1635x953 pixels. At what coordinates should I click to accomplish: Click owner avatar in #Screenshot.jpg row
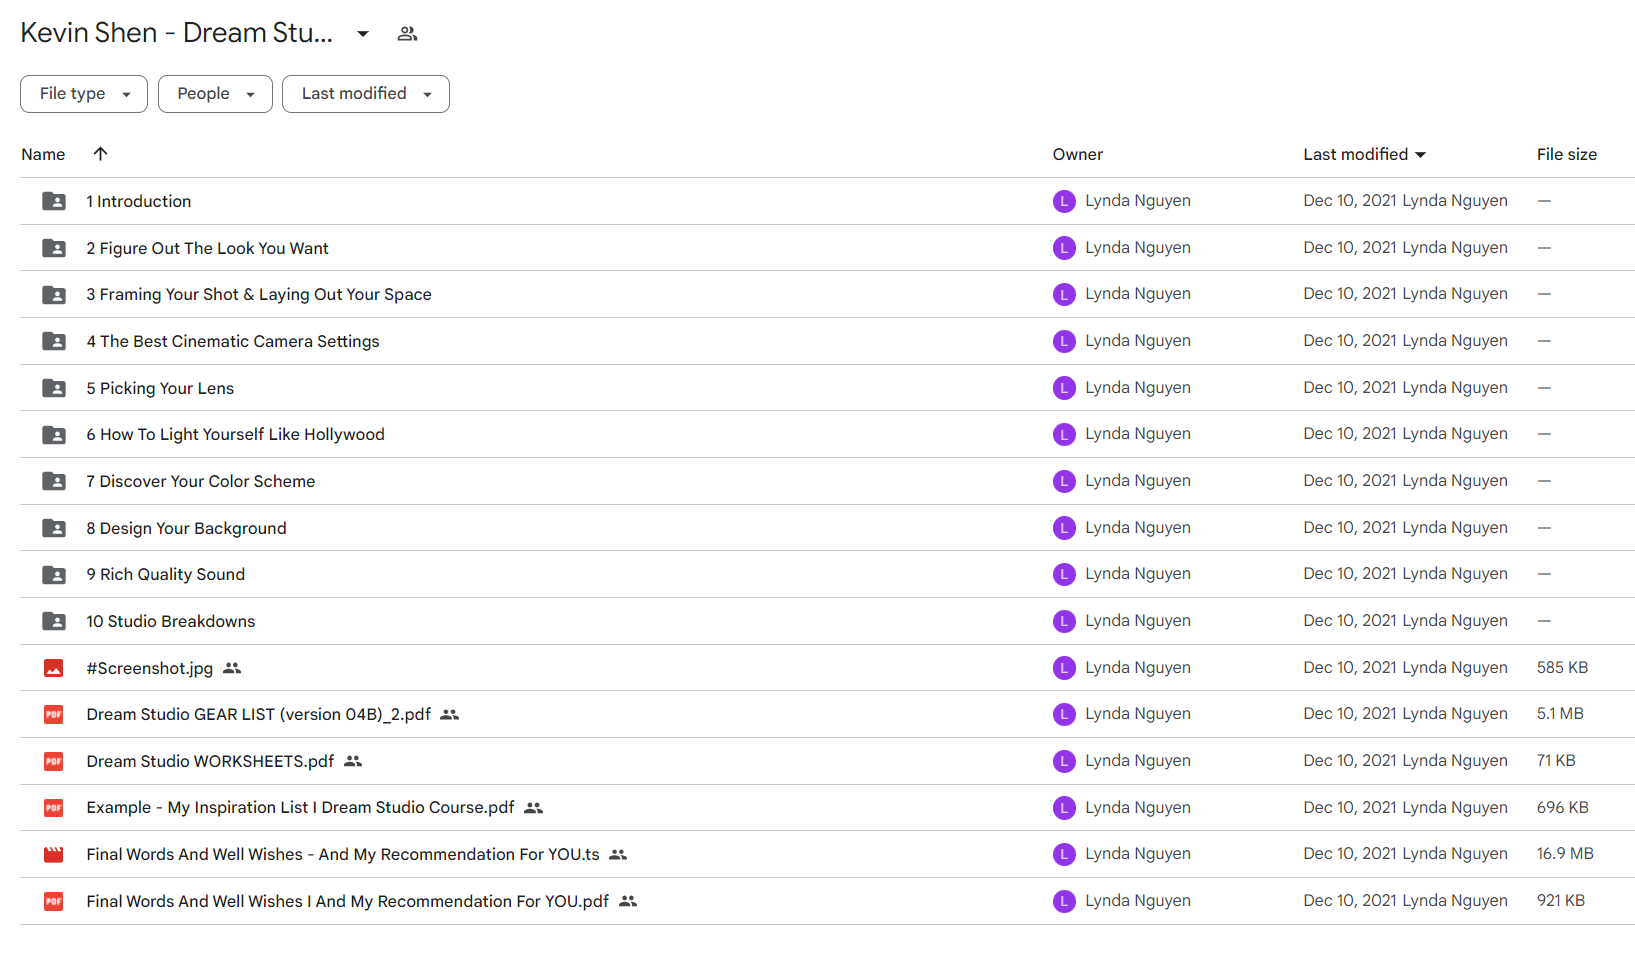[x=1064, y=668]
